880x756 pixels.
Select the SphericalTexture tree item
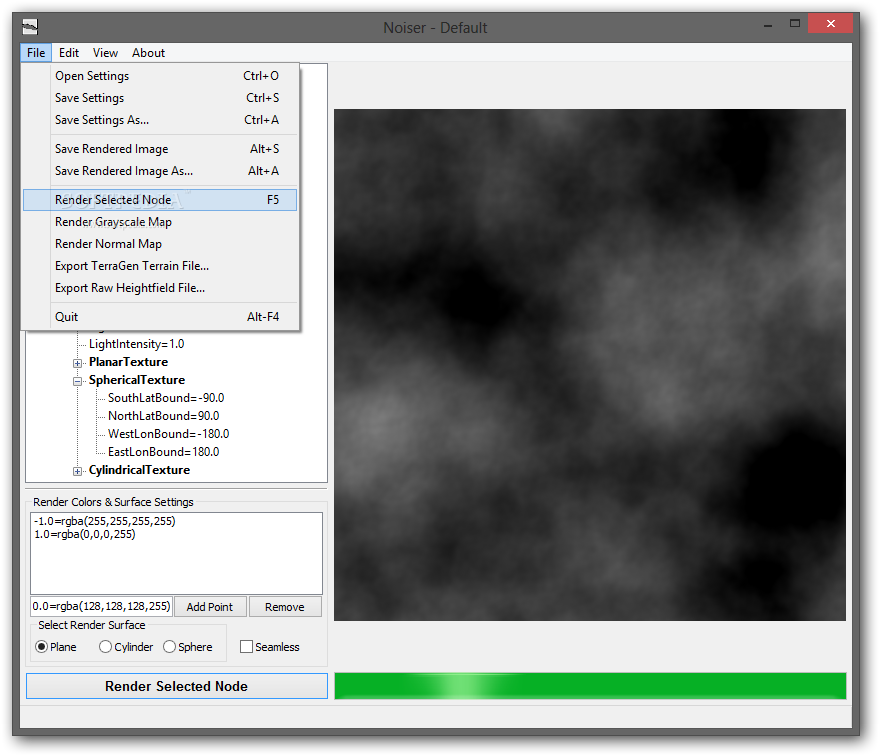(137, 380)
